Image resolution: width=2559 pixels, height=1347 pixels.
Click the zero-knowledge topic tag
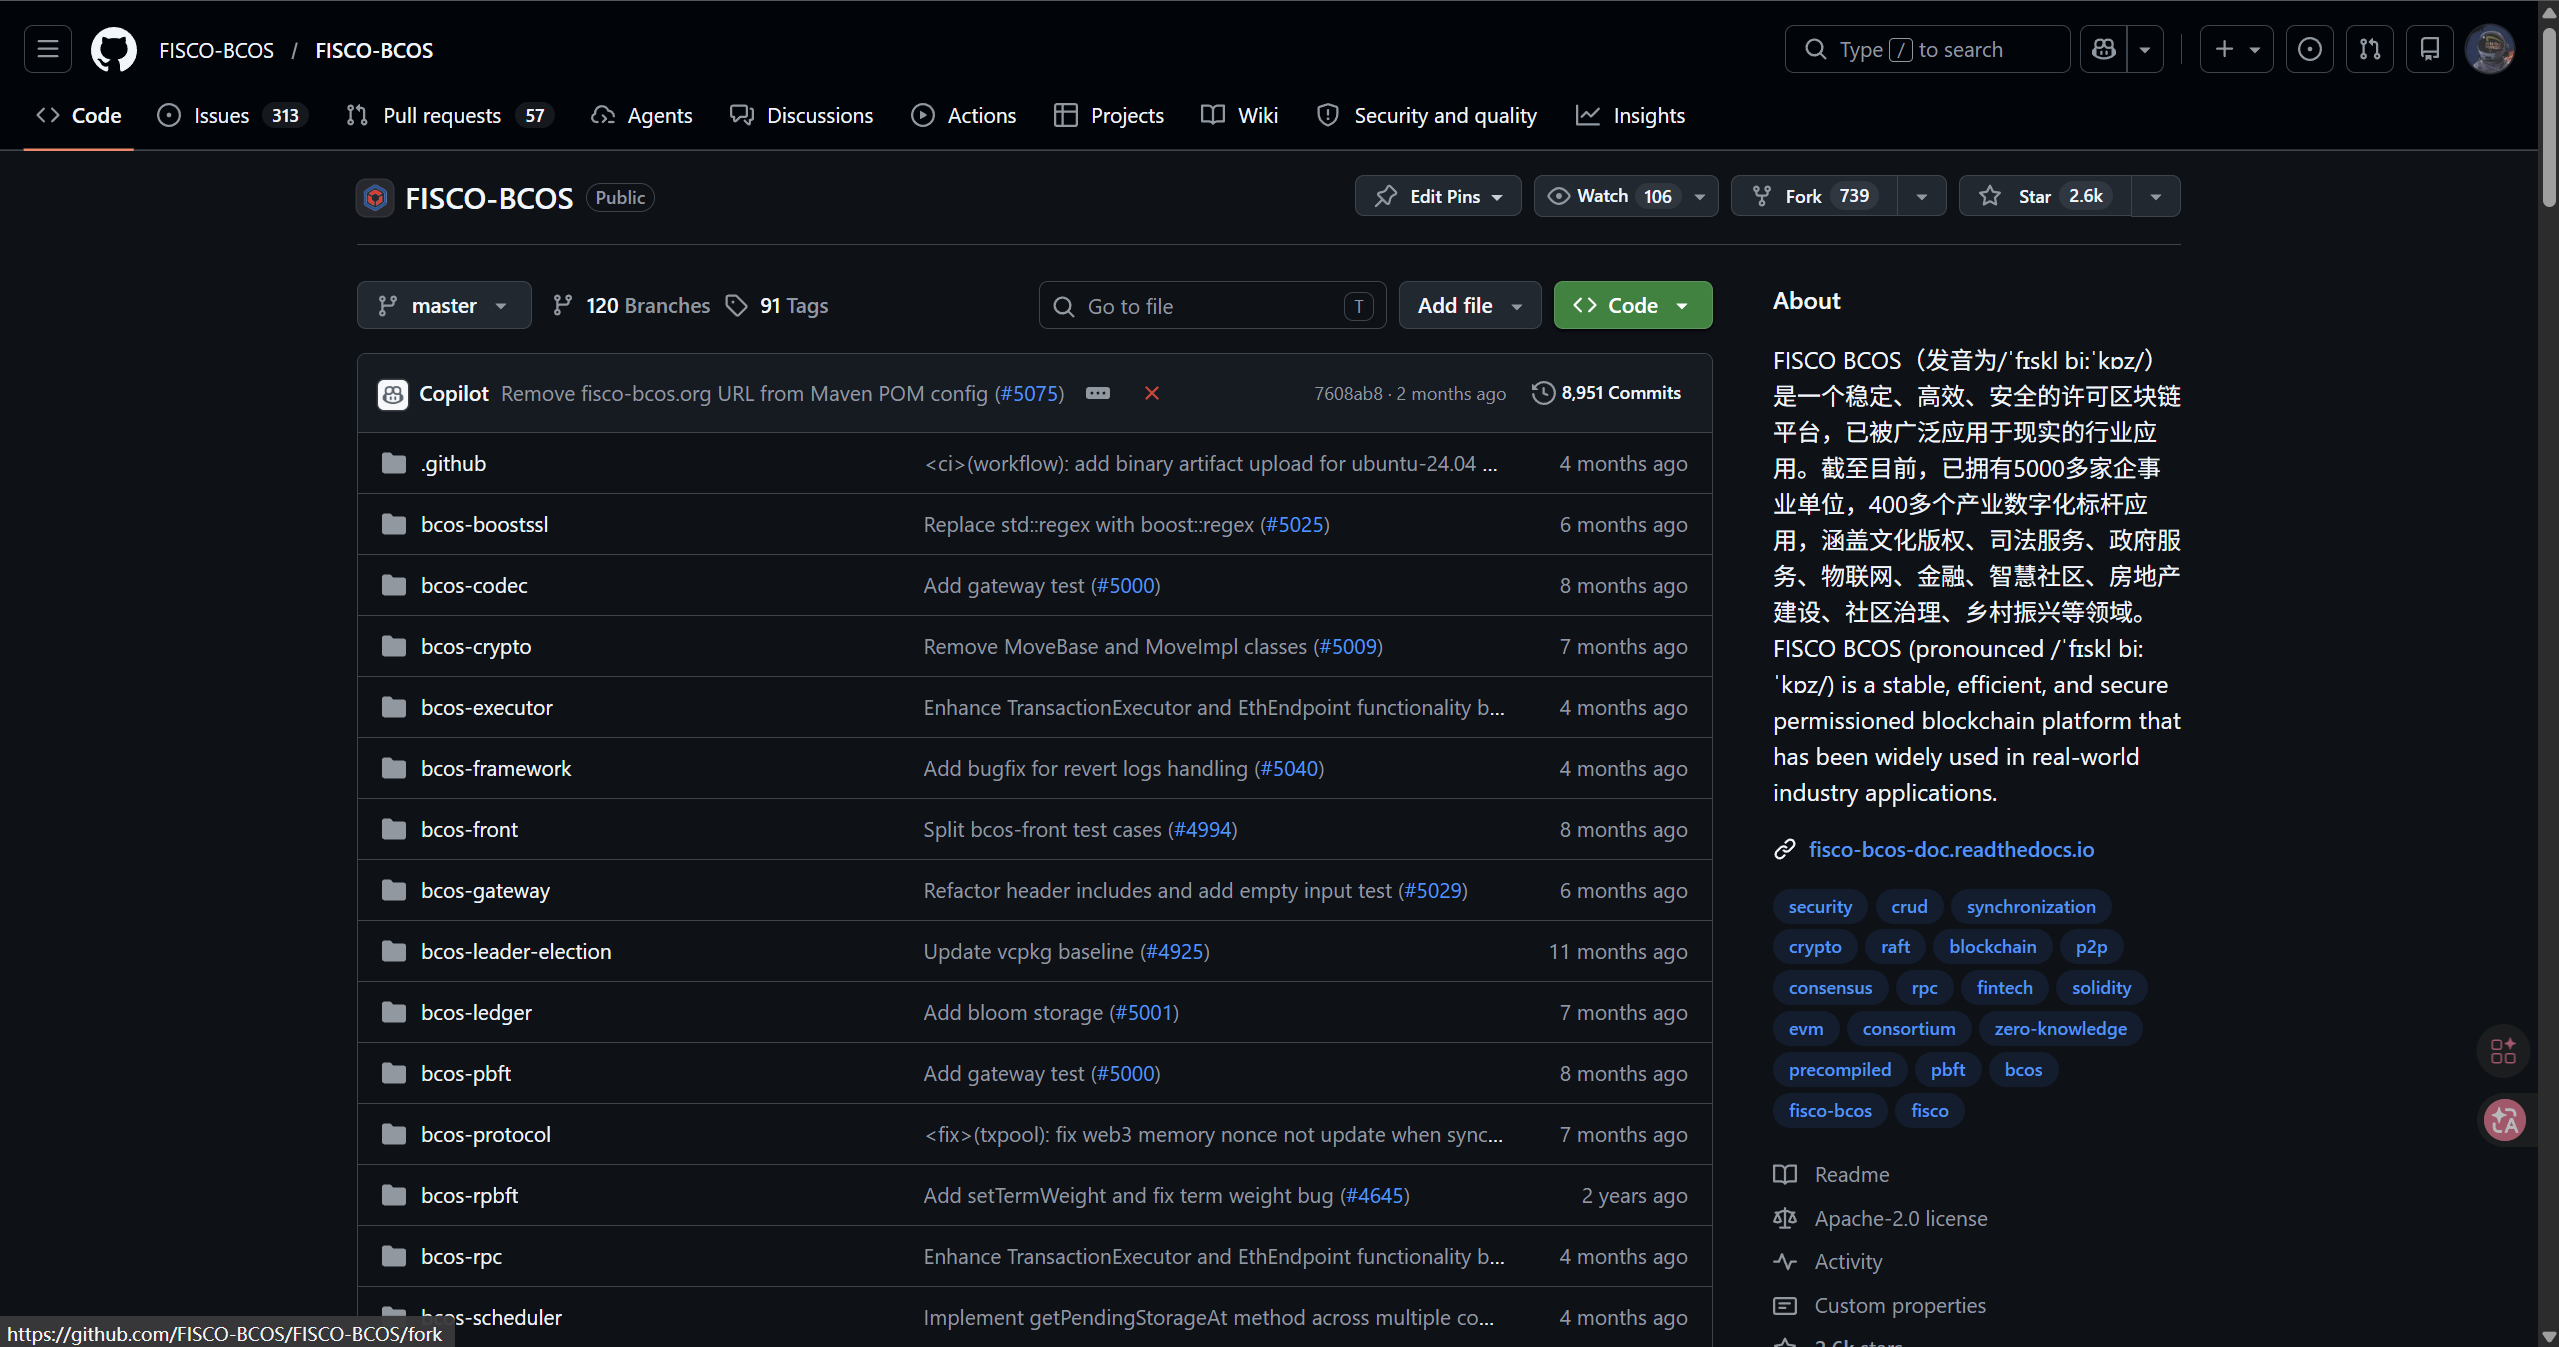(x=2060, y=1028)
